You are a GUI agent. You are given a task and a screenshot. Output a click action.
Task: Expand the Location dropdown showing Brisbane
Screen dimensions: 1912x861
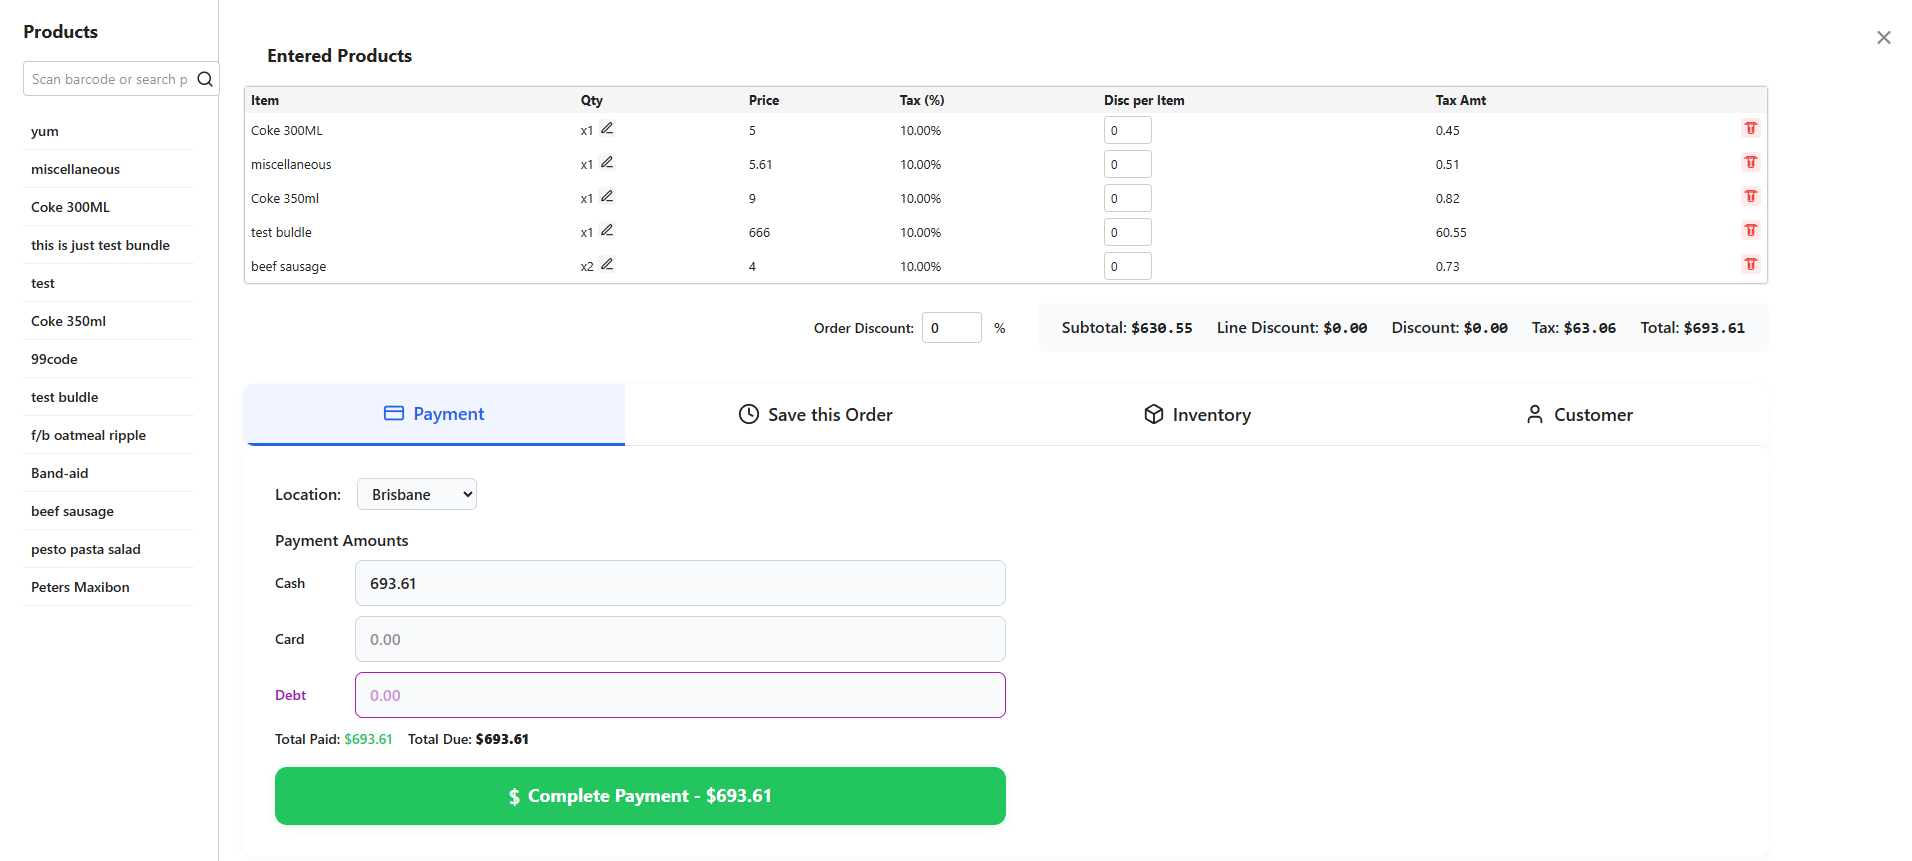[417, 494]
